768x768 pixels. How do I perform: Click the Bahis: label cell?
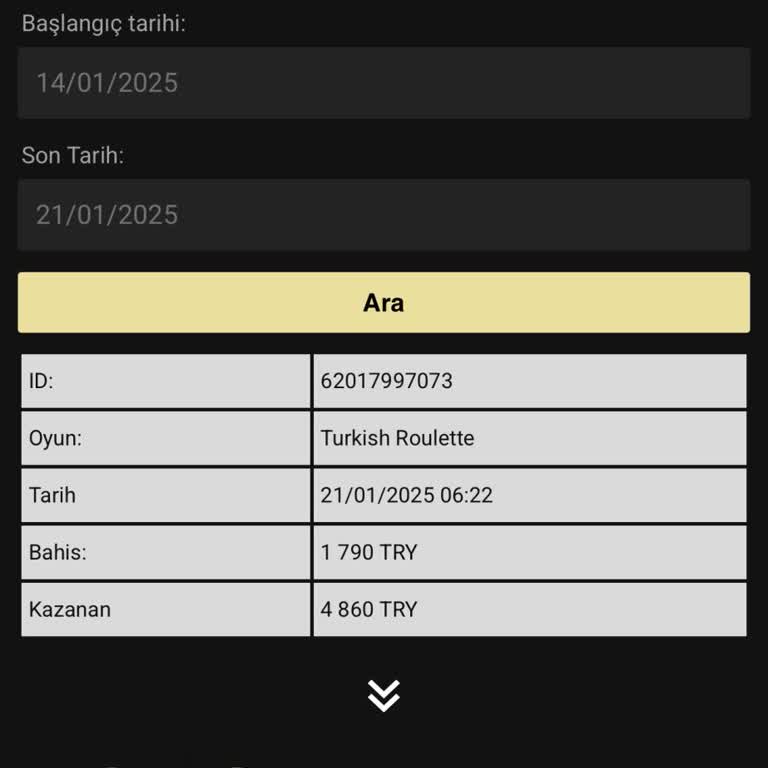click(x=166, y=552)
